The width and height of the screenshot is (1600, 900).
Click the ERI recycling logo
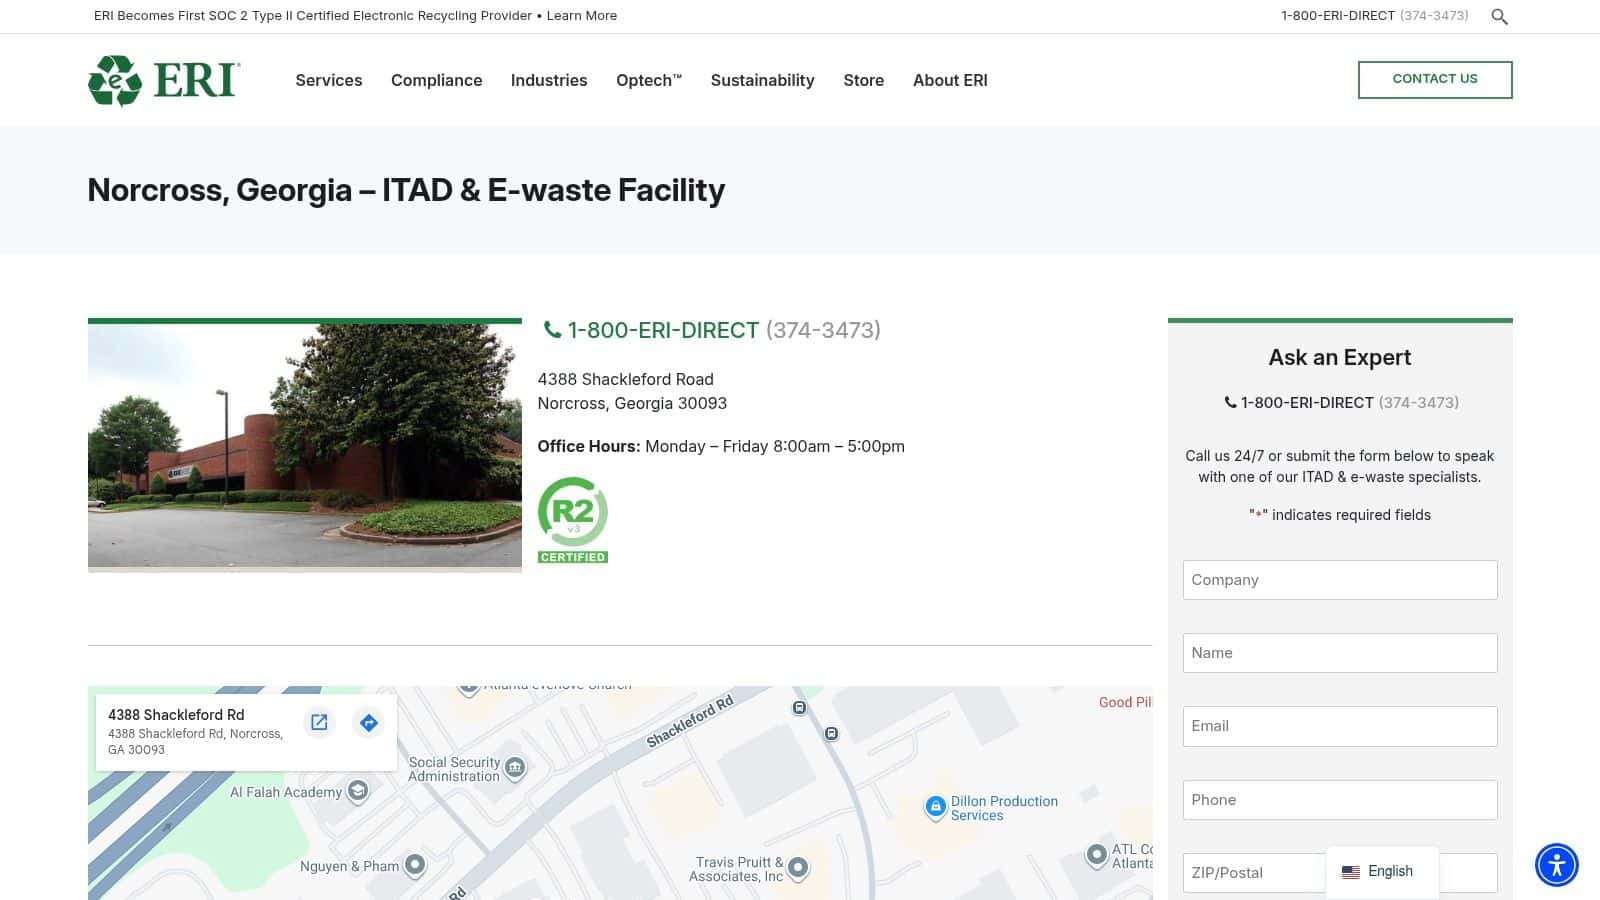(164, 80)
